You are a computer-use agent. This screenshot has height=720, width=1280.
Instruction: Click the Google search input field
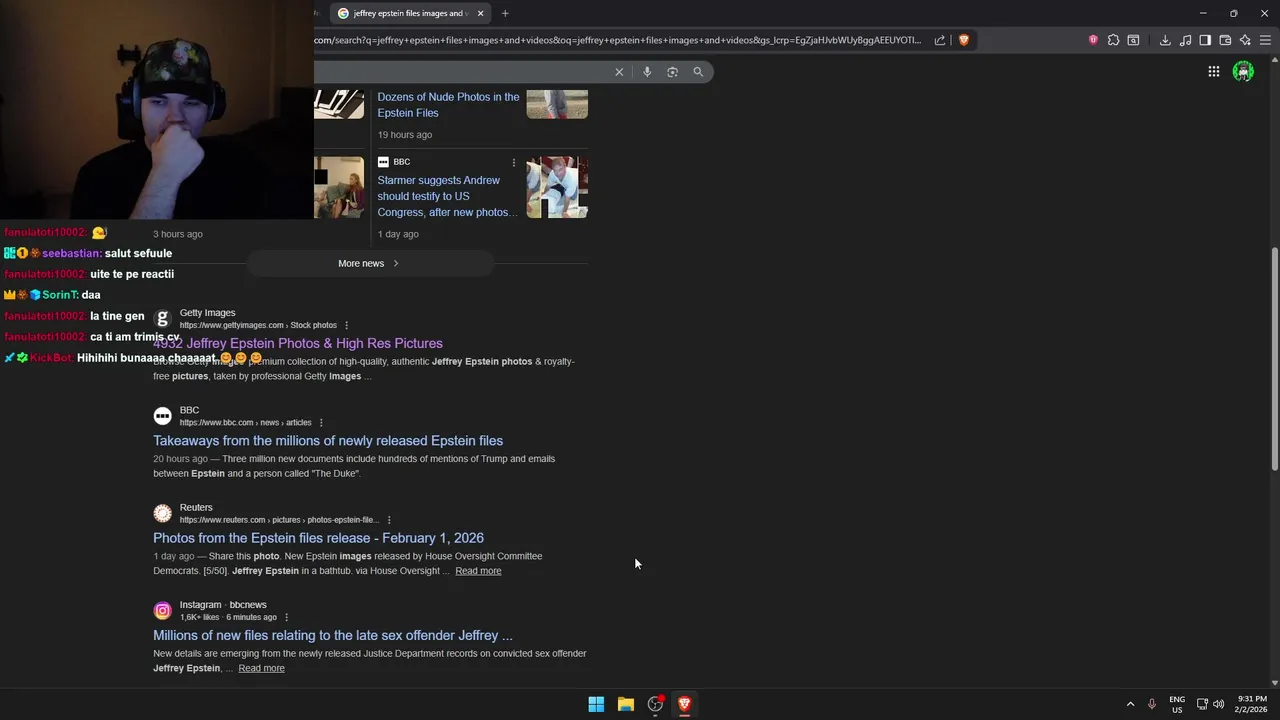point(460,72)
